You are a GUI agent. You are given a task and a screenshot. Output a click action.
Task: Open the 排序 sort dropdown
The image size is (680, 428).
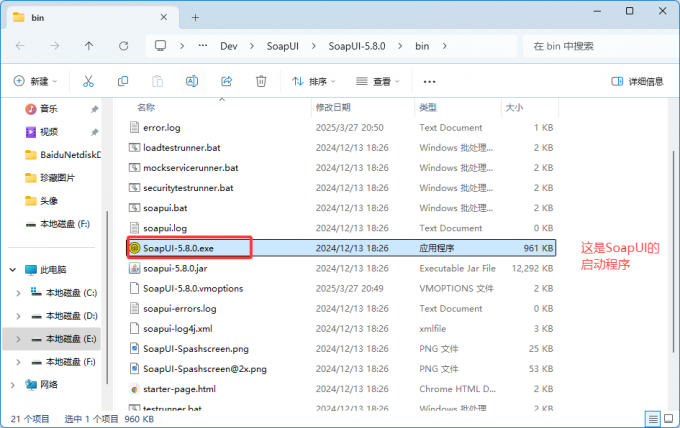click(314, 81)
